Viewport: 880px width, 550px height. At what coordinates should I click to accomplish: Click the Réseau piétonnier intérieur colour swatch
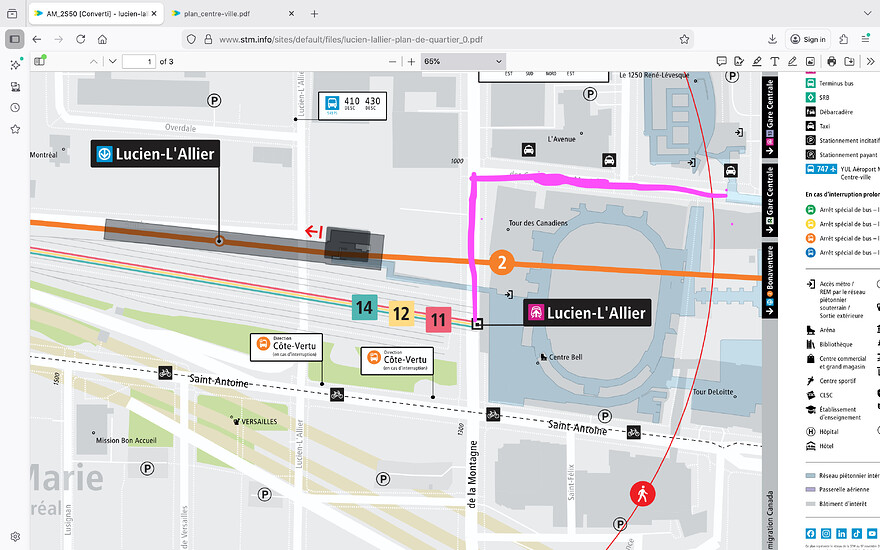point(810,475)
